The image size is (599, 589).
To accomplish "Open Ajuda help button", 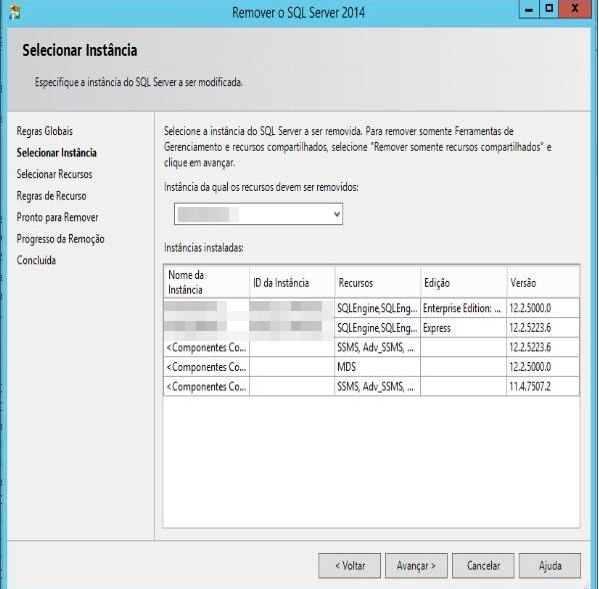I will pyautogui.click(x=550, y=566).
